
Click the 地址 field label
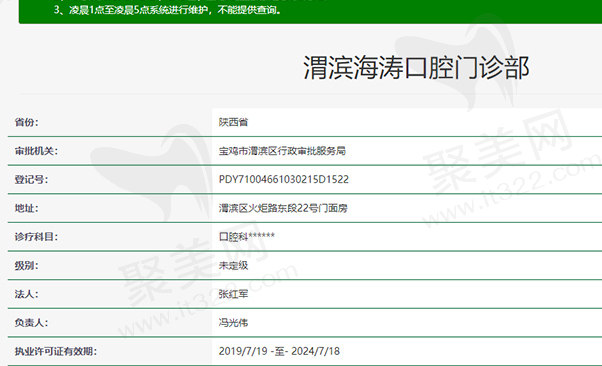[26, 208]
